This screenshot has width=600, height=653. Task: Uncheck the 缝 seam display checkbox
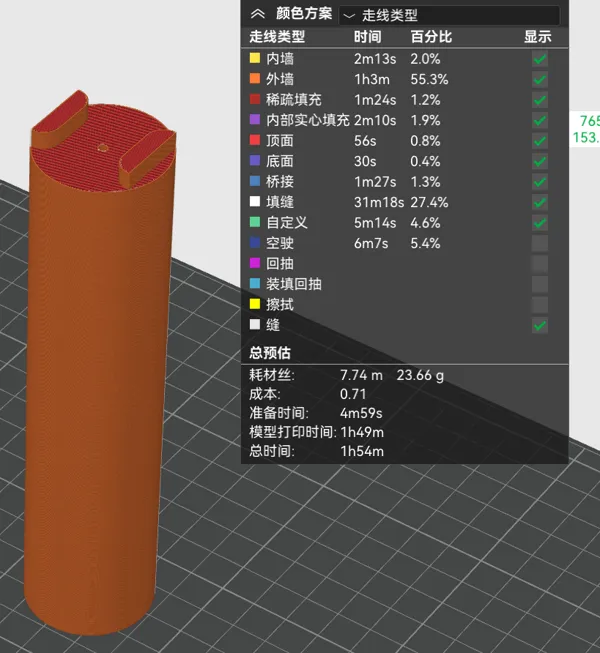pos(540,325)
